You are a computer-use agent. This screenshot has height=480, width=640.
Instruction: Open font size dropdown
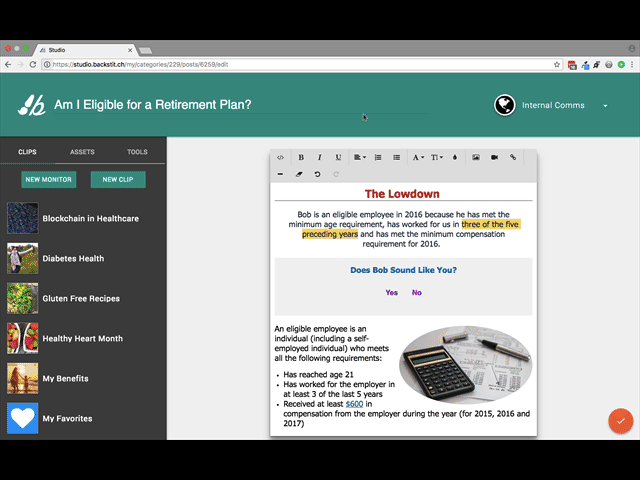pos(437,158)
